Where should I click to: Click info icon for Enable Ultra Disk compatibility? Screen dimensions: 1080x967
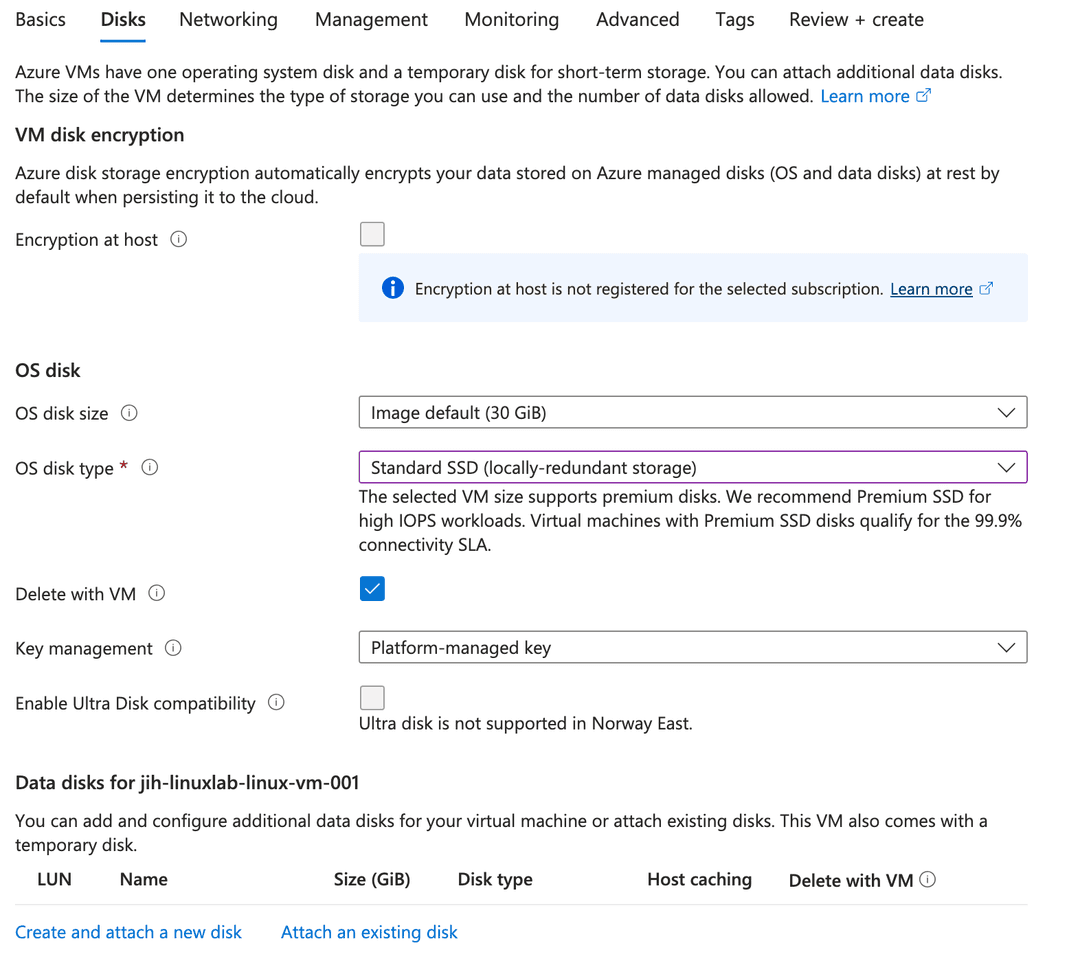pos(277,703)
